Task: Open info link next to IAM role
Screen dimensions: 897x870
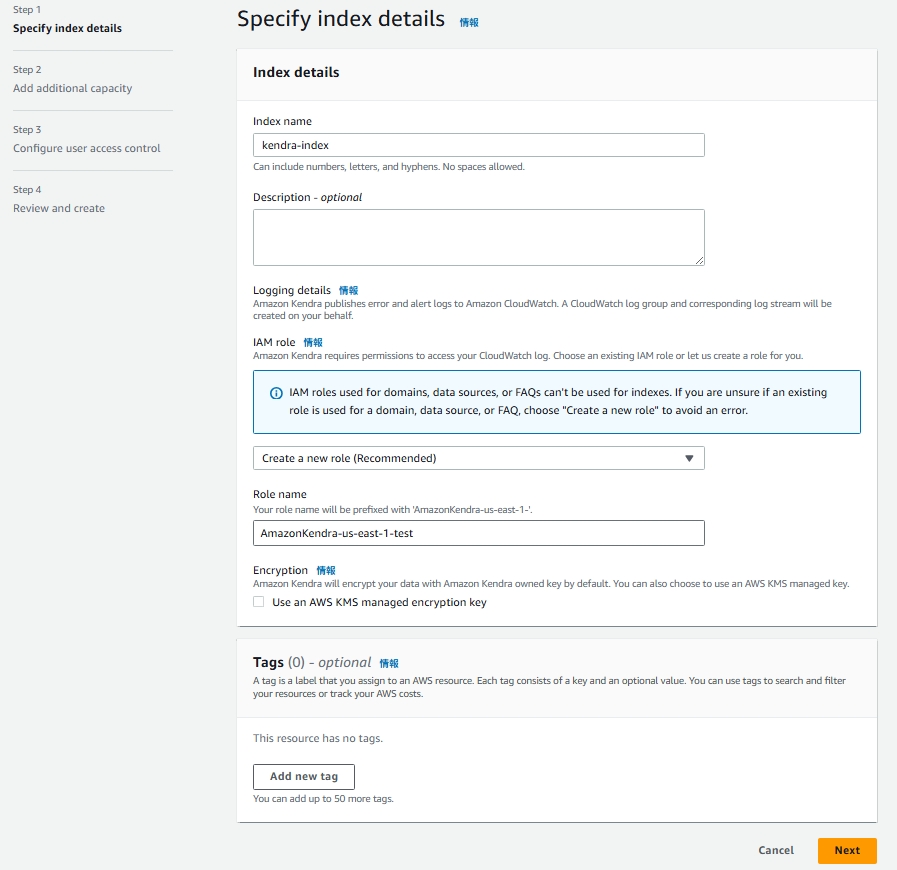Action: click(313, 342)
